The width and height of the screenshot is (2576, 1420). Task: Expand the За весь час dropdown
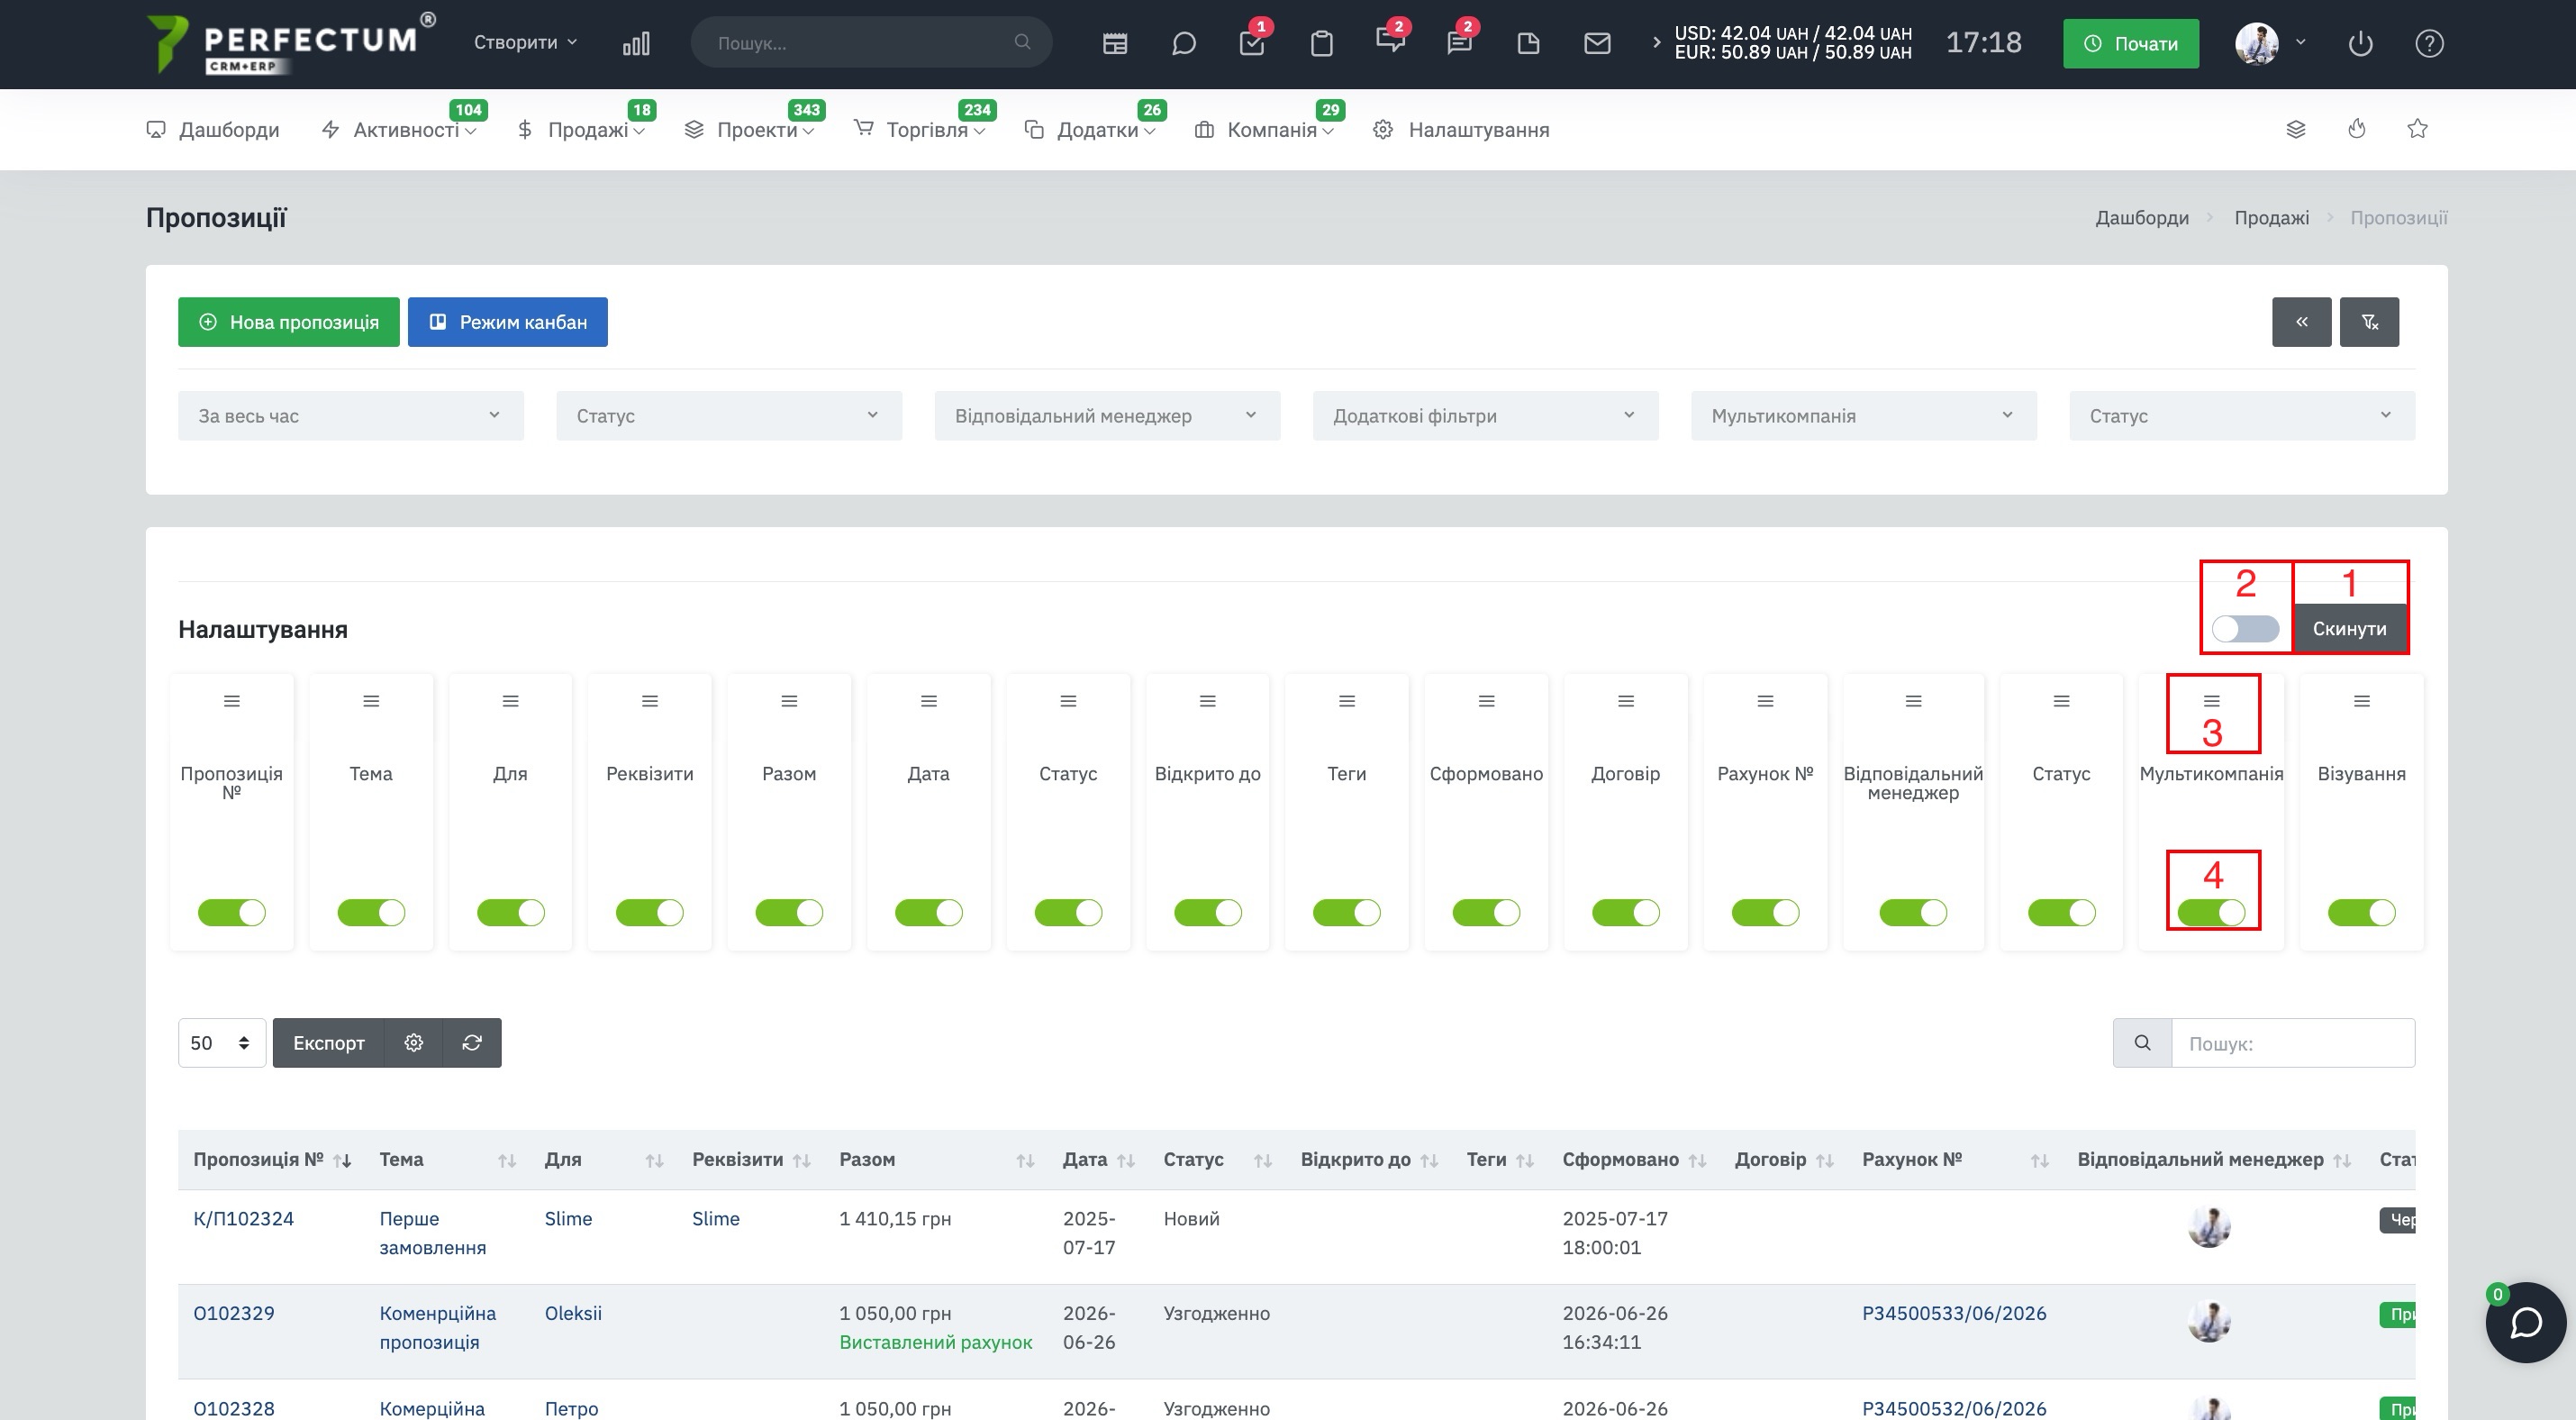click(x=351, y=416)
